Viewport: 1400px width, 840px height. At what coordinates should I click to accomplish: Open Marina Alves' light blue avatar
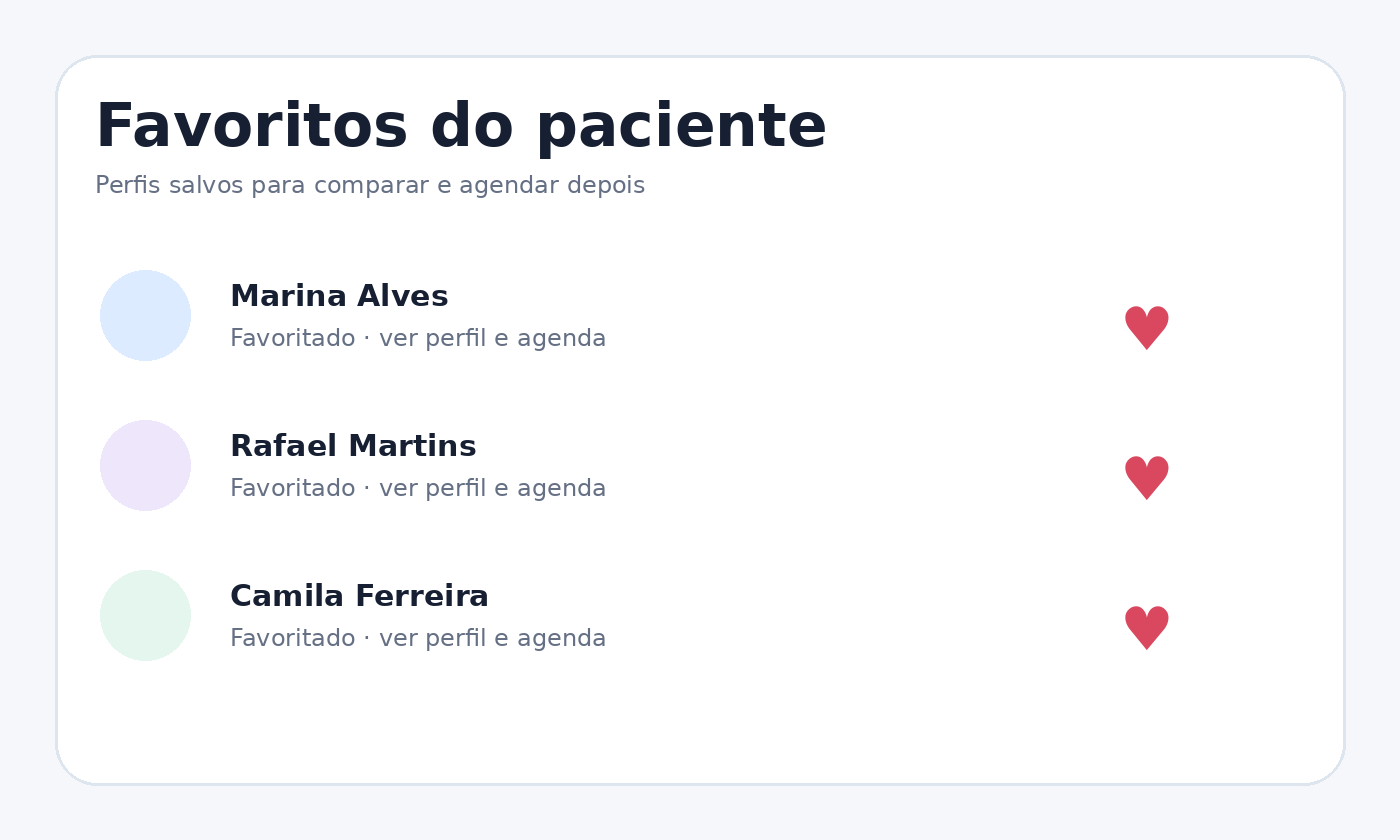click(145, 315)
